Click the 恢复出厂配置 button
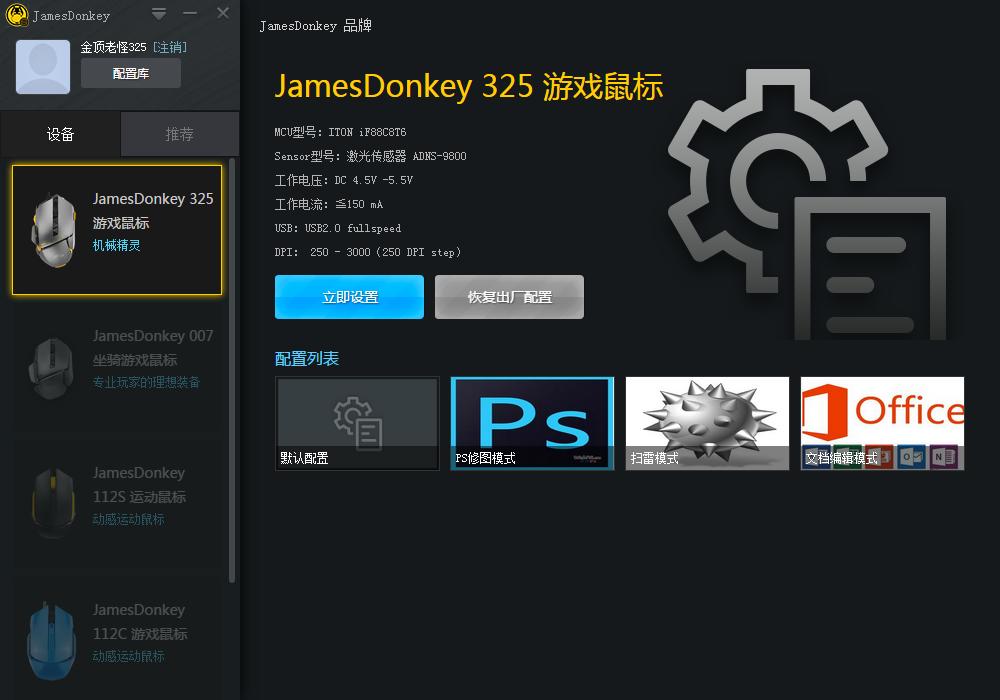The width and height of the screenshot is (1000, 700). click(509, 297)
